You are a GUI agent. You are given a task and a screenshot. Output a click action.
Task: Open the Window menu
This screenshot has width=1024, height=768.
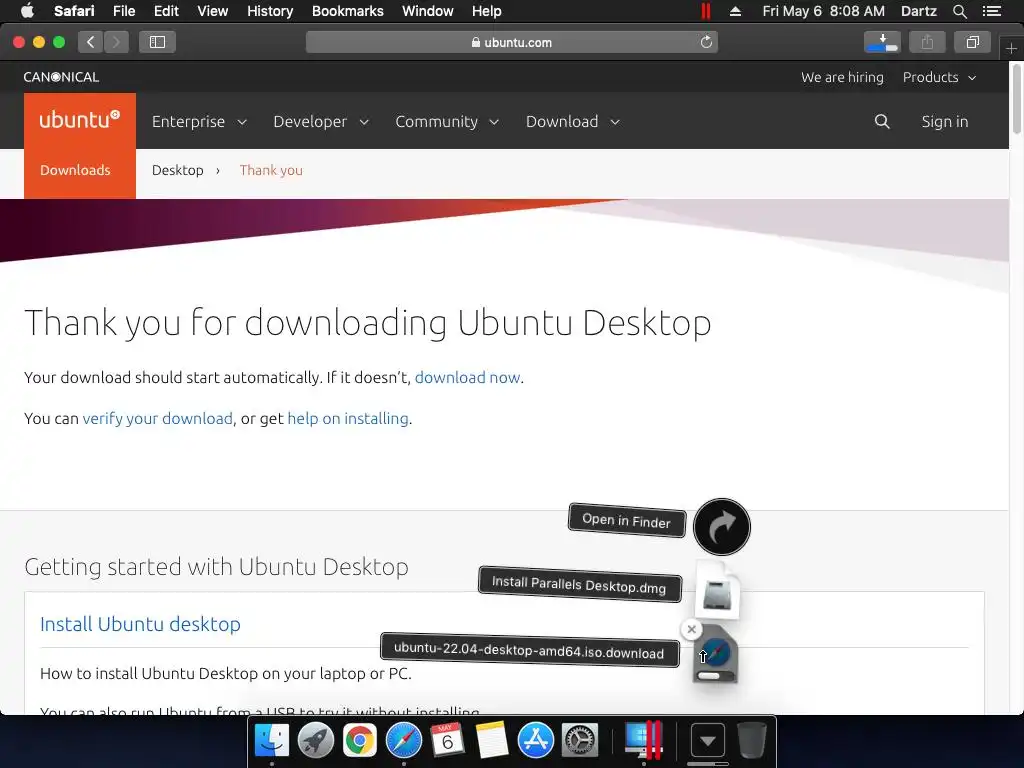point(427,11)
